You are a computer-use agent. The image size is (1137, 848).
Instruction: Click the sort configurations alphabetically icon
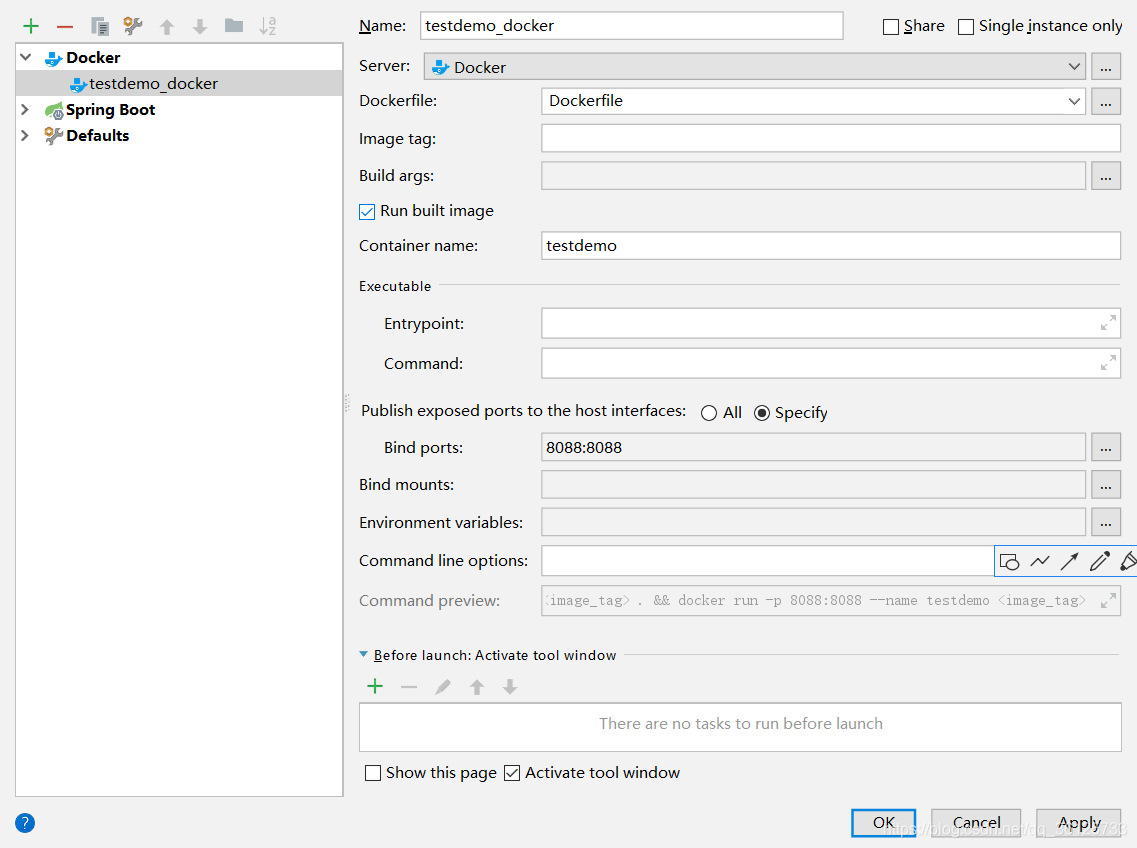click(x=267, y=26)
